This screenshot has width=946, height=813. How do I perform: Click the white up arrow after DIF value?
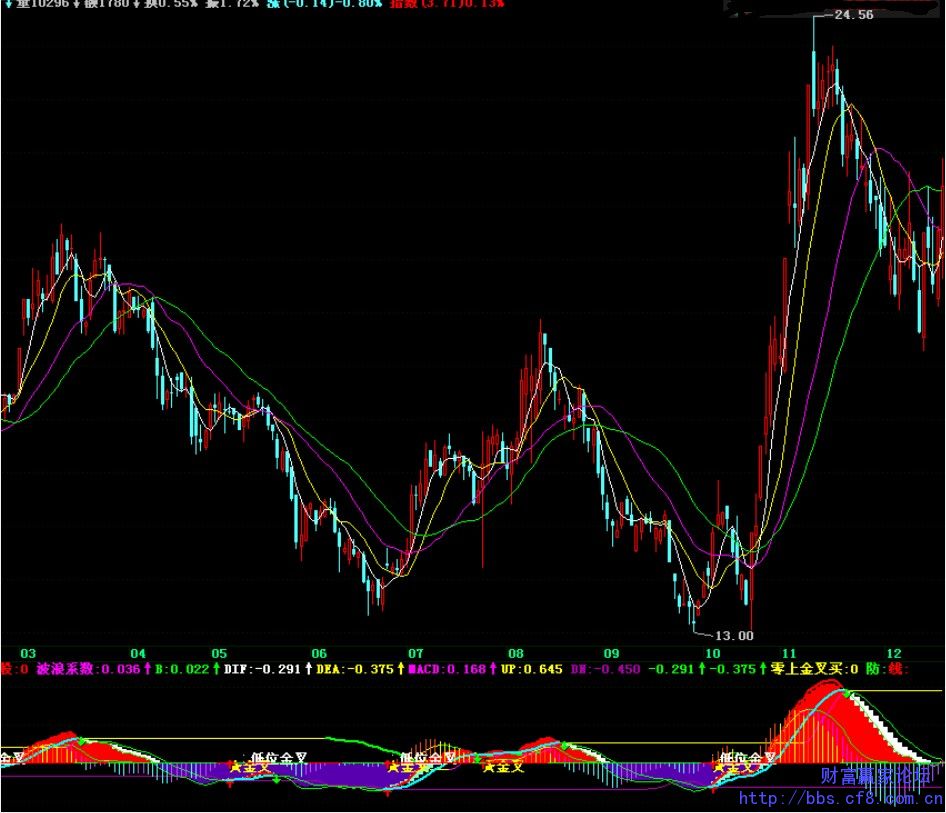pos(308,668)
